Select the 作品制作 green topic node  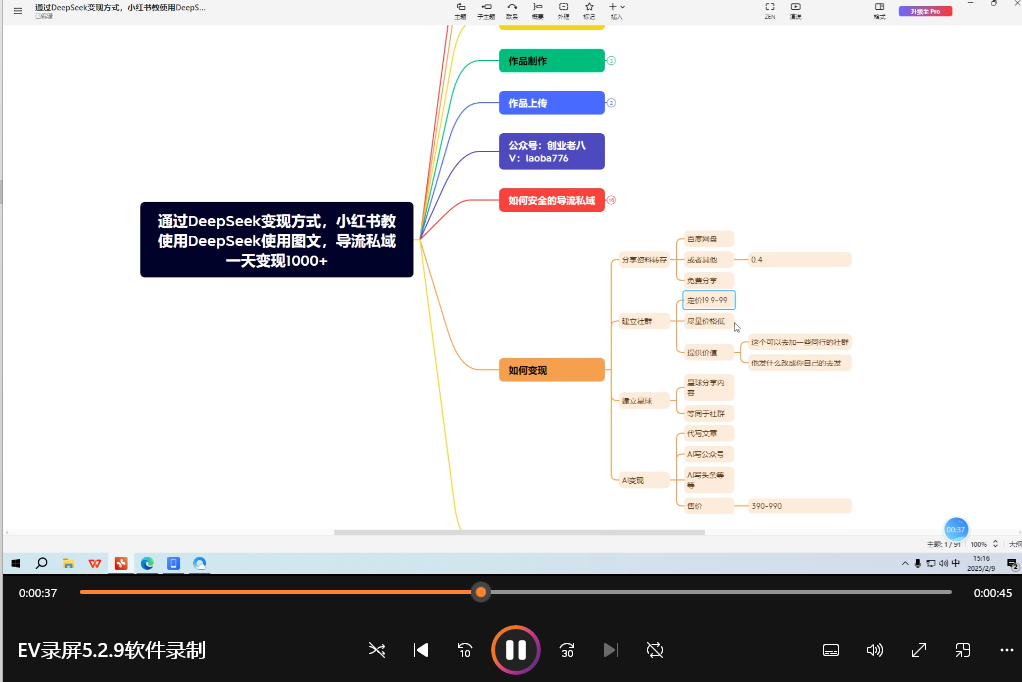coord(551,61)
